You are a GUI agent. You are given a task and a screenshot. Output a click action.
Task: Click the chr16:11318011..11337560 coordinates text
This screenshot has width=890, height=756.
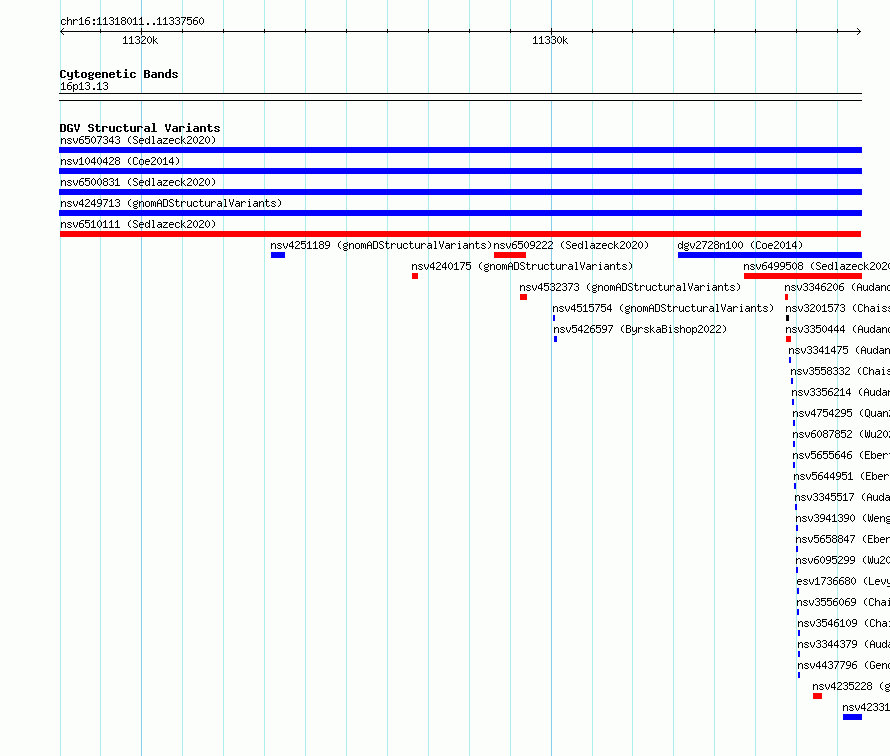click(x=132, y=21)
